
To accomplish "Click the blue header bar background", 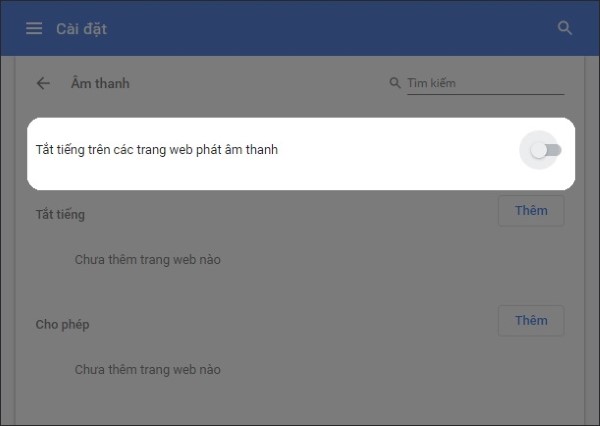I will [306, 28].
